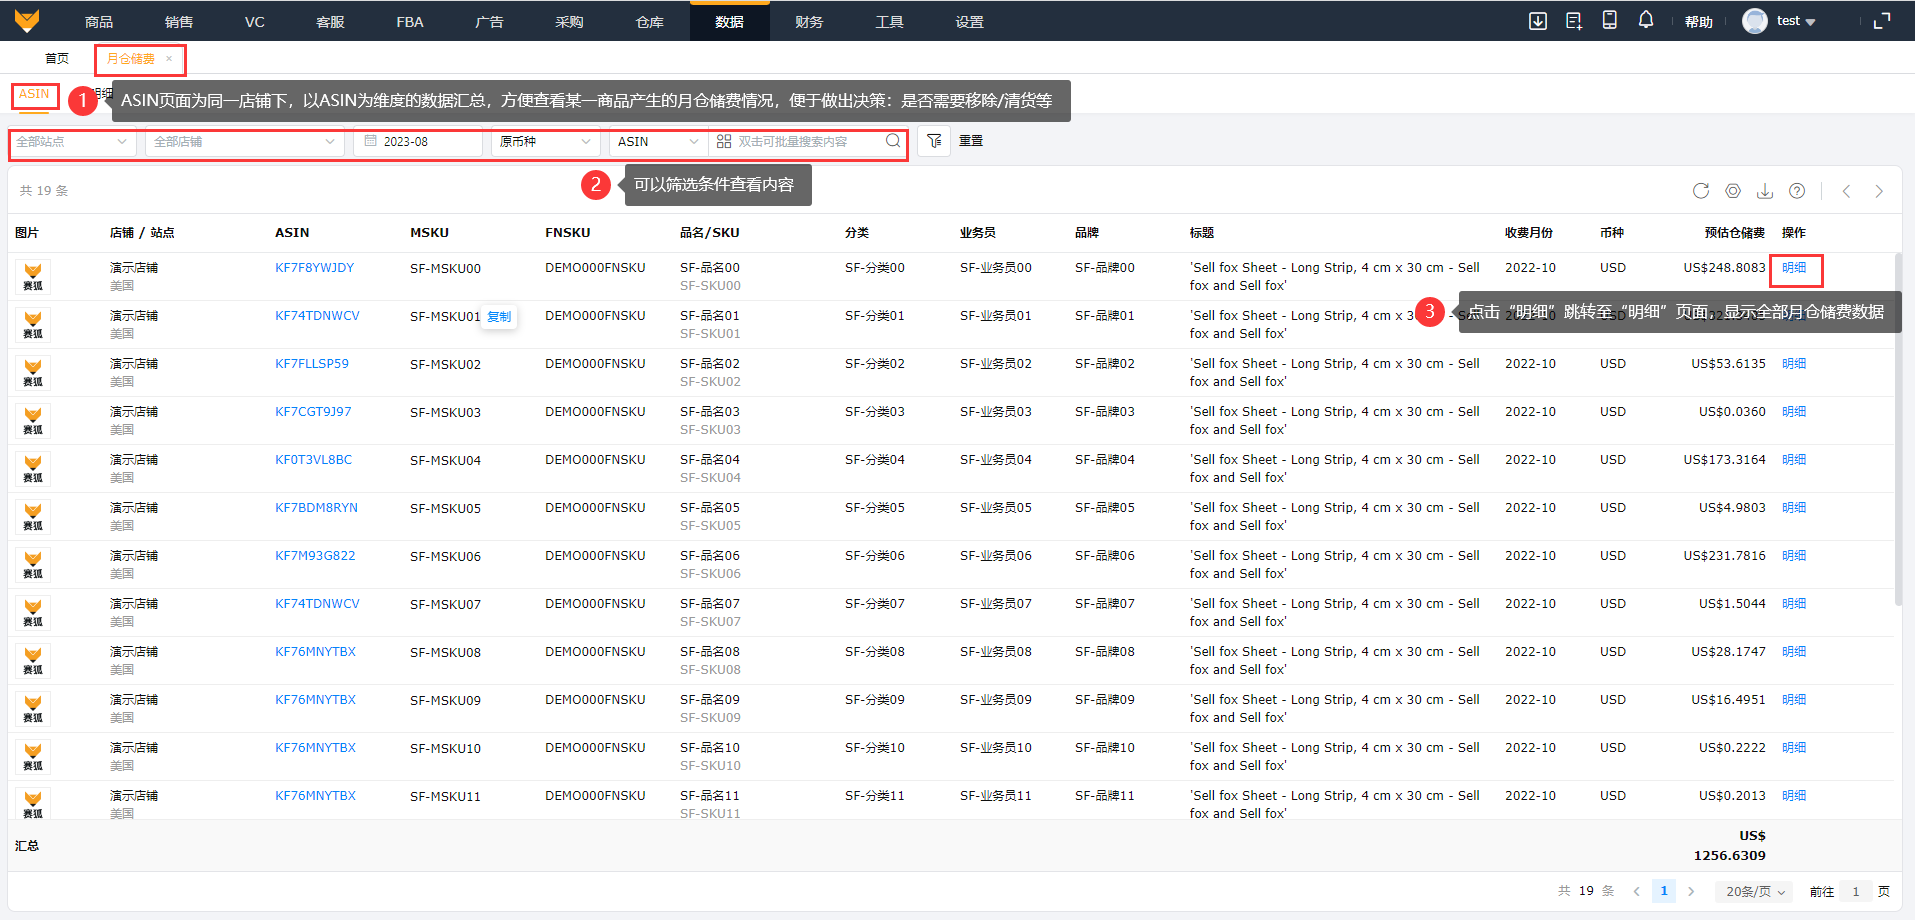Open the notification bell

[1645, 21]
